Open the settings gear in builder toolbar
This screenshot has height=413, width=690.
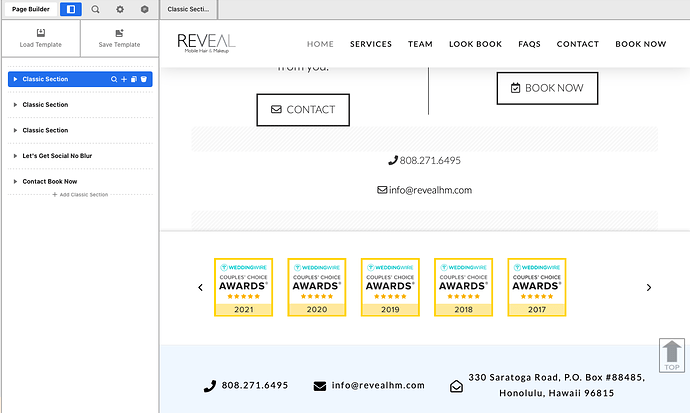tap(120, 9)
